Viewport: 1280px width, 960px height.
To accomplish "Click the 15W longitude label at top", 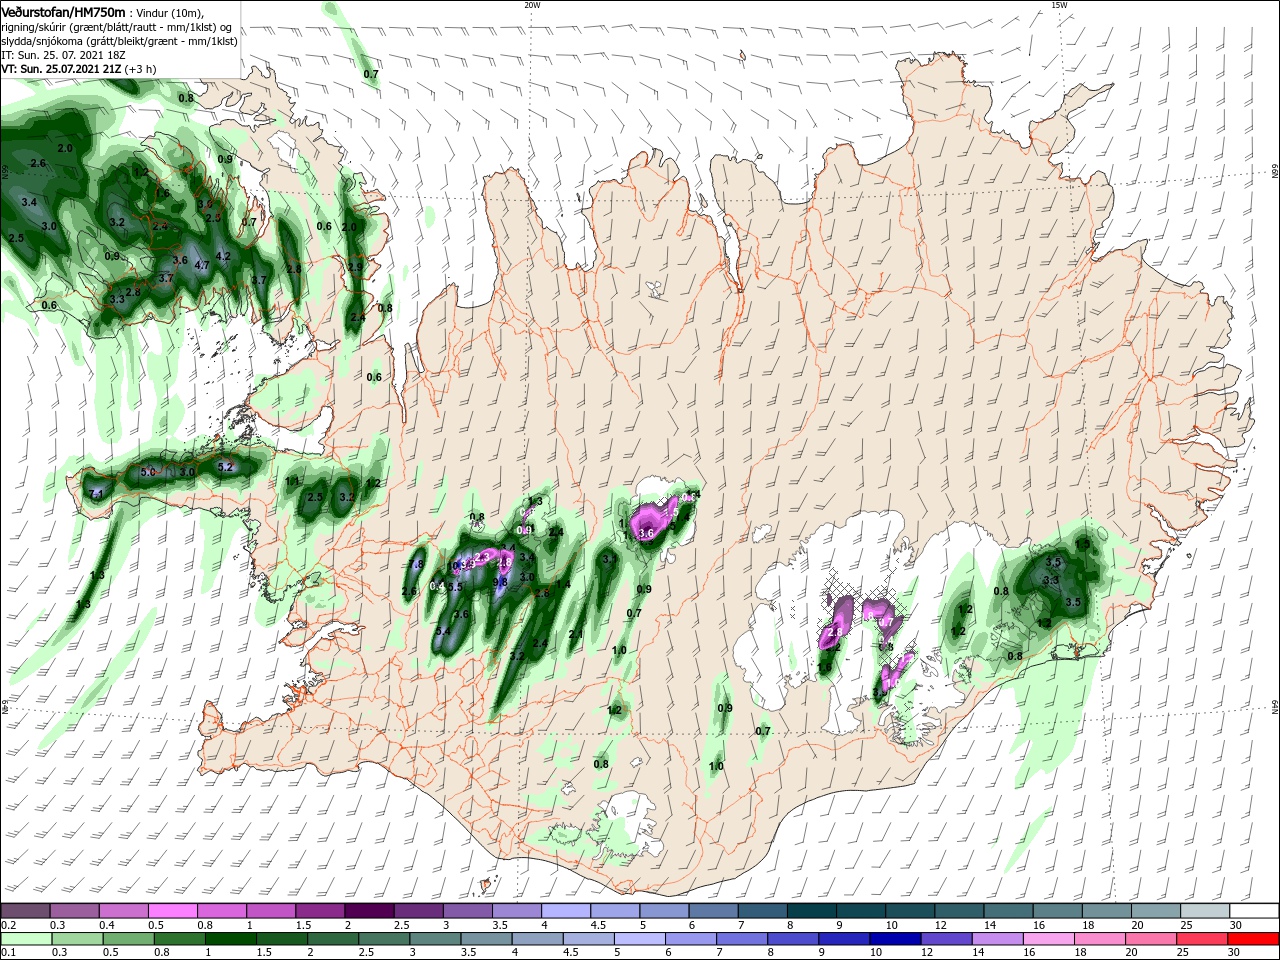I will [x=1059, y=4].
